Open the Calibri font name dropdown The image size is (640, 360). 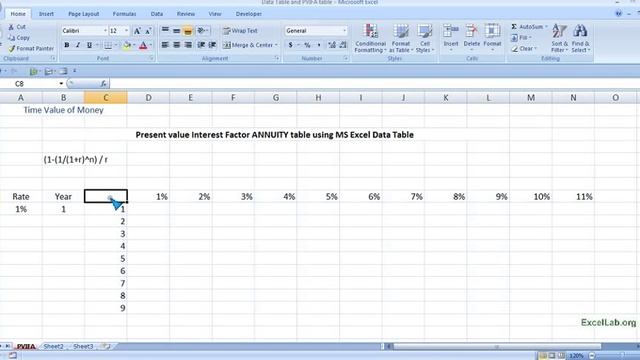[105, 31]
